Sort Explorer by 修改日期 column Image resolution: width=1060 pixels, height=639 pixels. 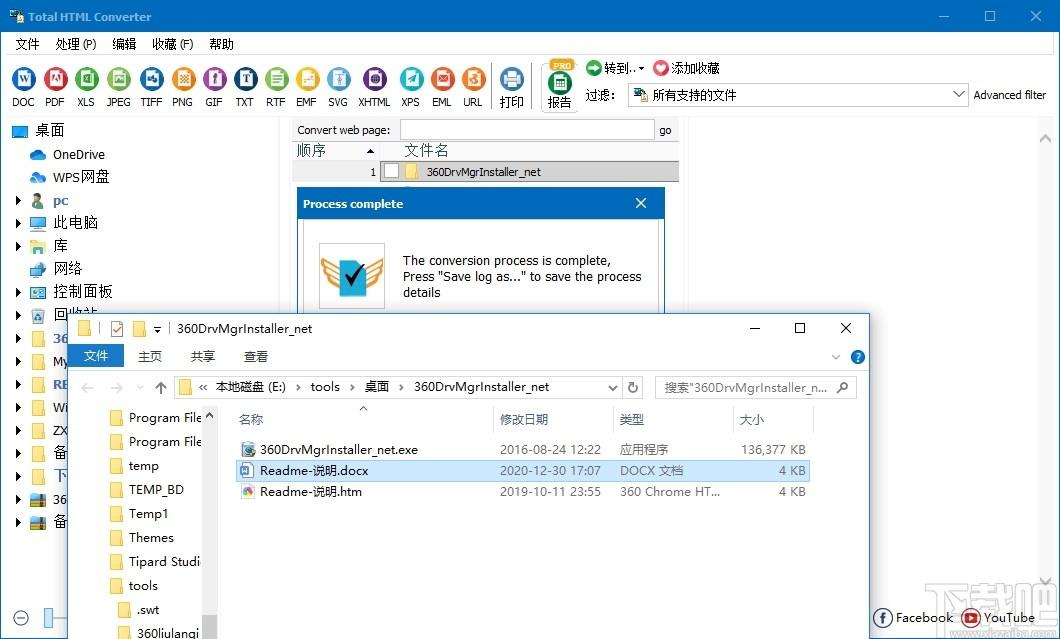click(553, 420)
